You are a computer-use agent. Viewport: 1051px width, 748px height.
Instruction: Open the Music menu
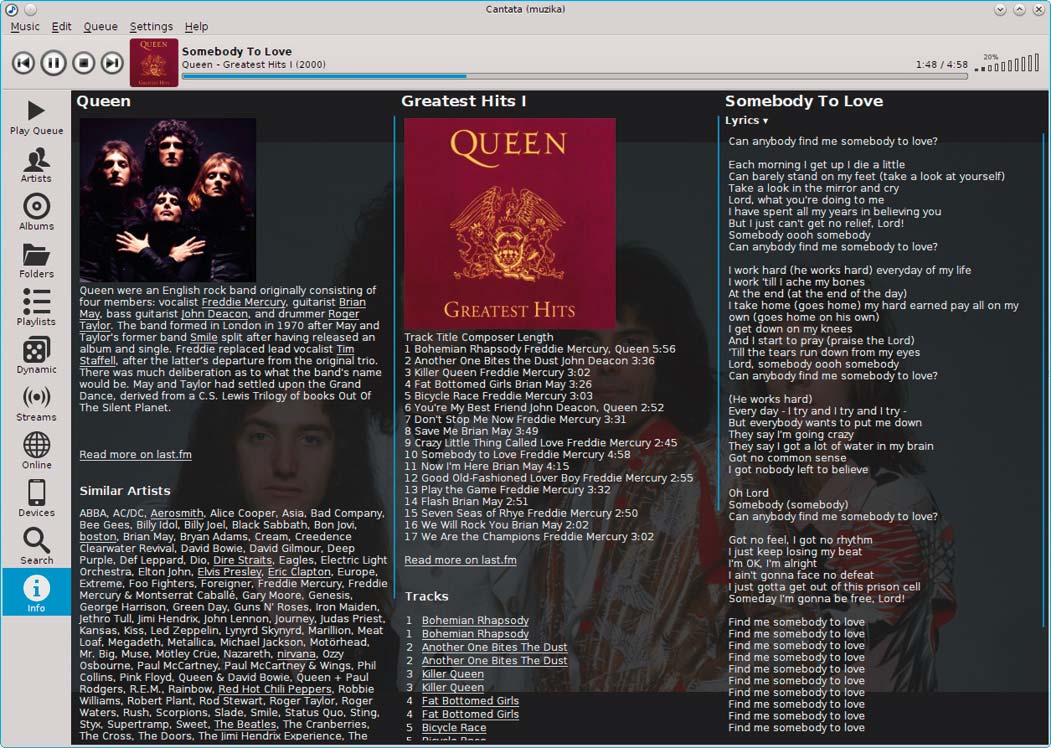point(25,26)
